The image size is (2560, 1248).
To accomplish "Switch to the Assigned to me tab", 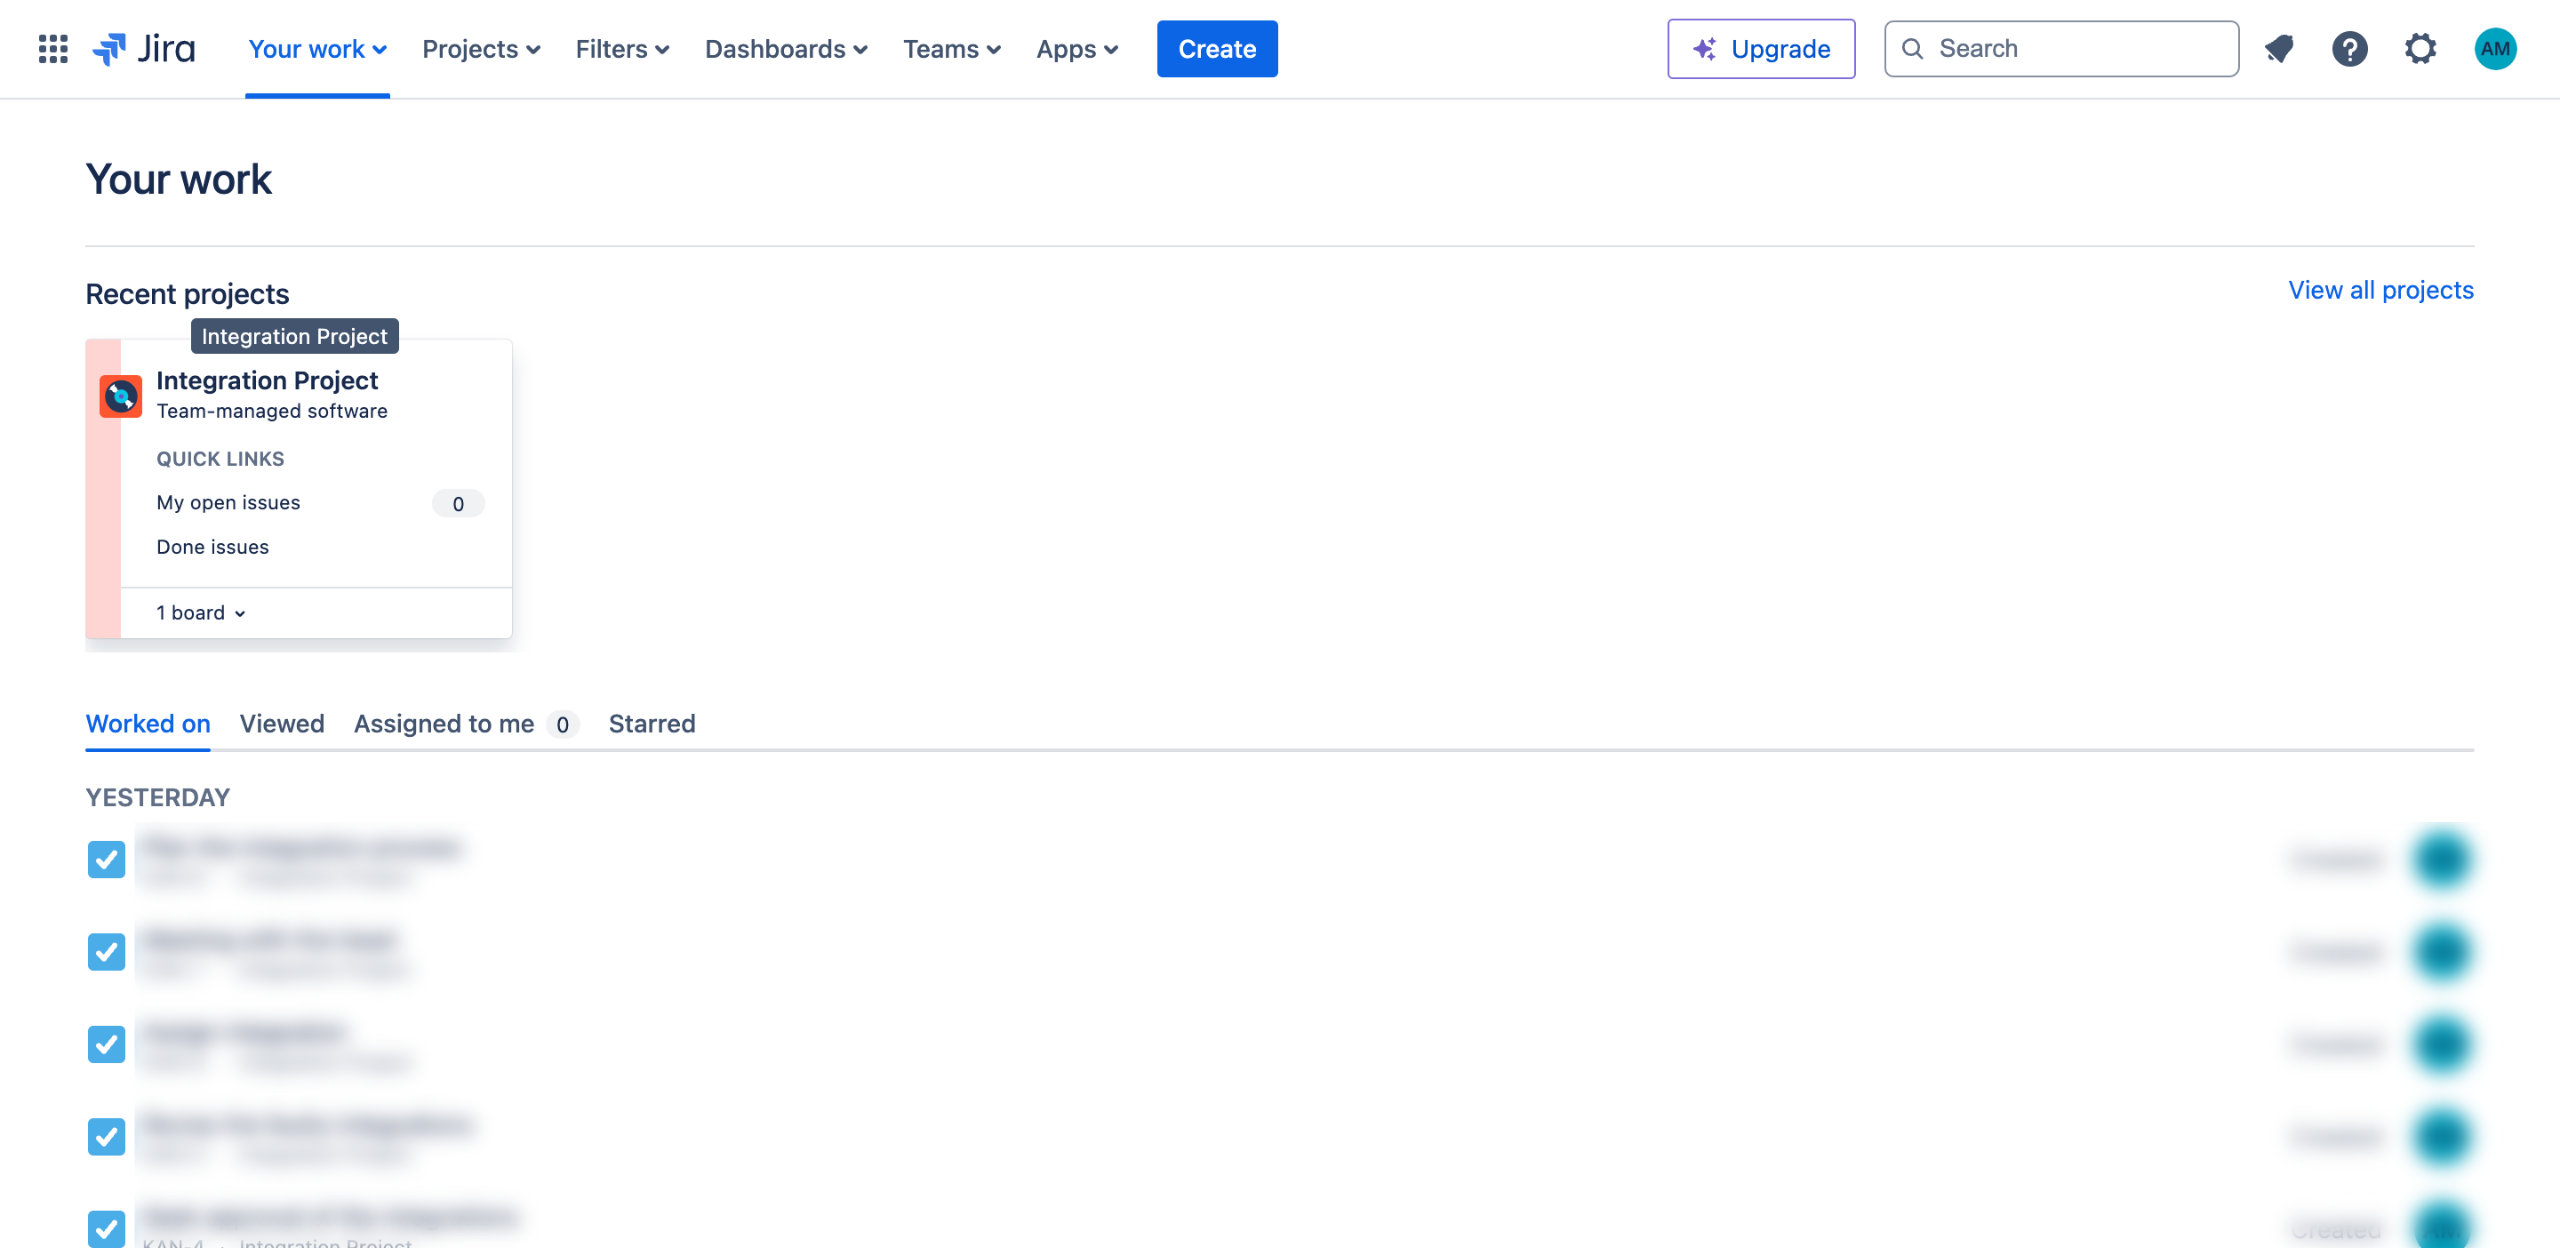I will point(444,723).
